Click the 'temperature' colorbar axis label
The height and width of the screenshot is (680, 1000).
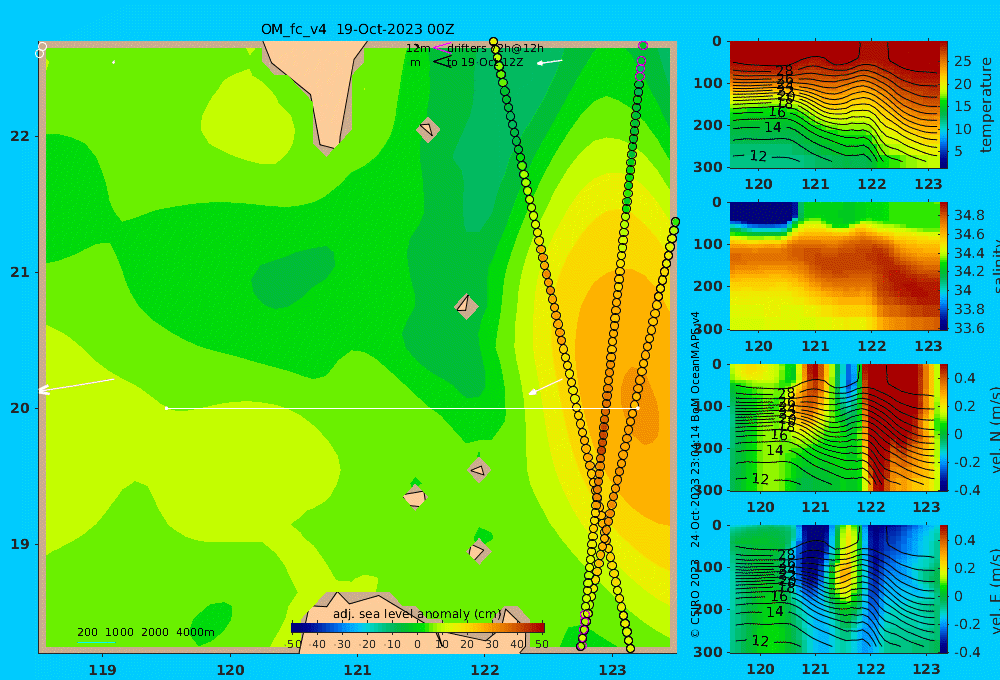(986, 105)
